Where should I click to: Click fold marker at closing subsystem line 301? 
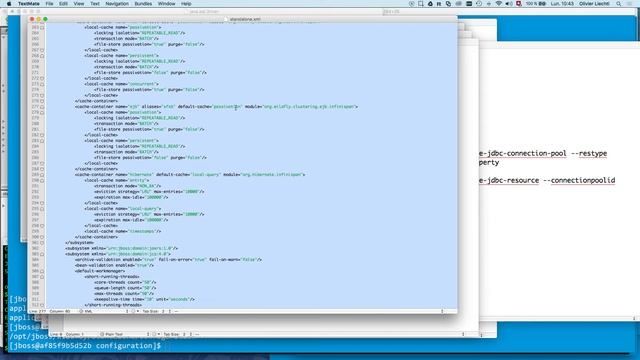(x=42, y=243)
